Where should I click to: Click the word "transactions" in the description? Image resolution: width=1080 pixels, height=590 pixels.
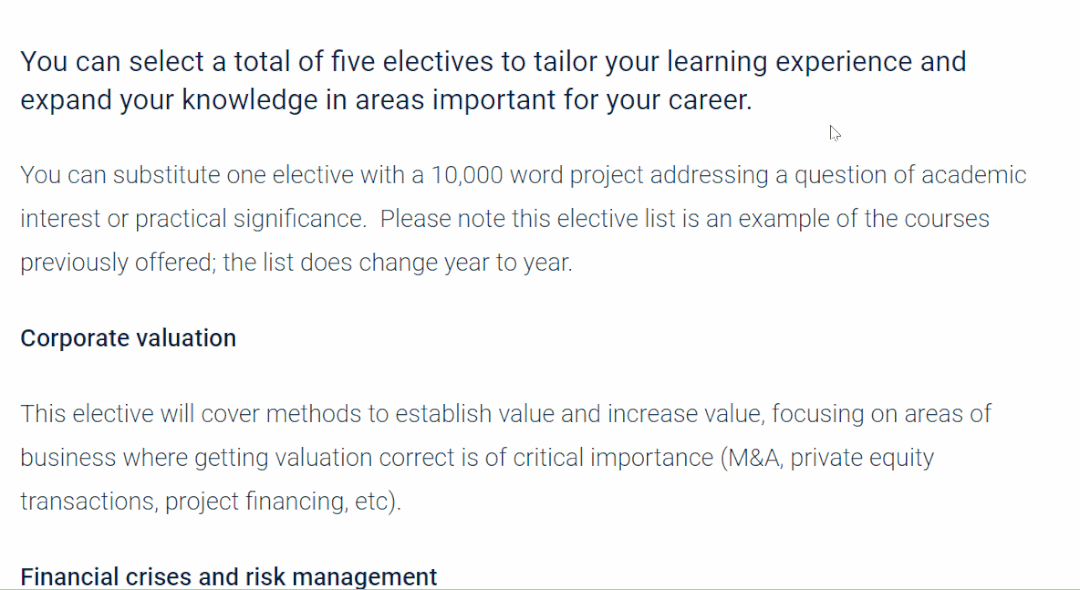coord(87,501)
